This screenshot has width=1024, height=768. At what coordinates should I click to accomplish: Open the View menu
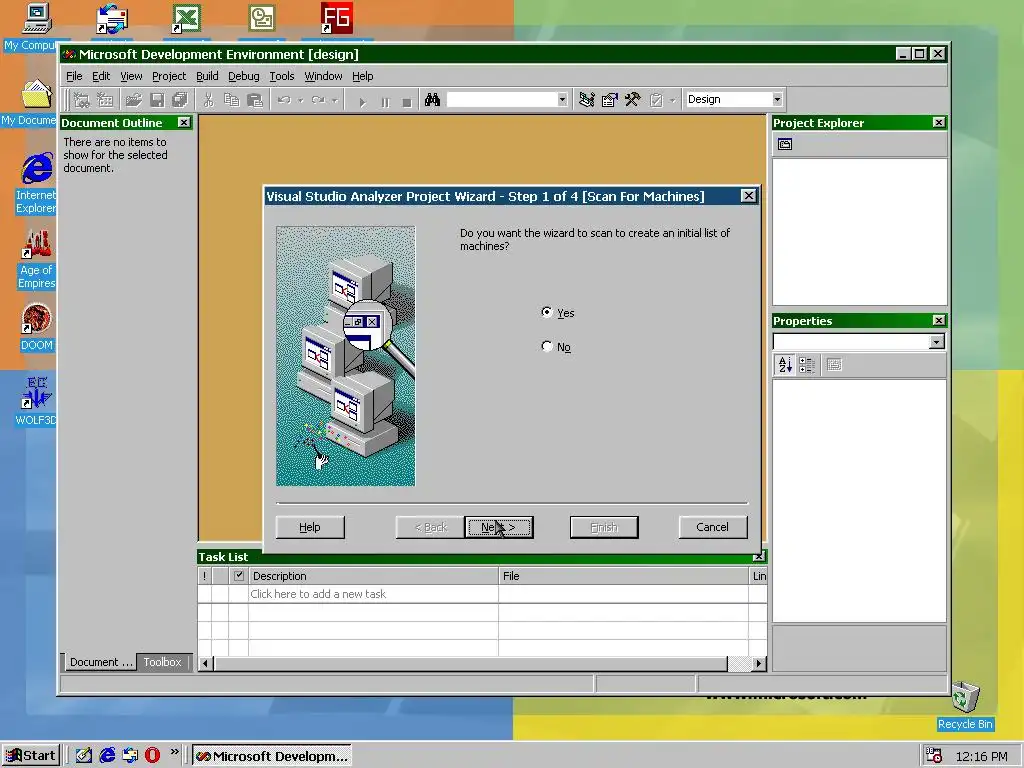(x=131, y=76)
